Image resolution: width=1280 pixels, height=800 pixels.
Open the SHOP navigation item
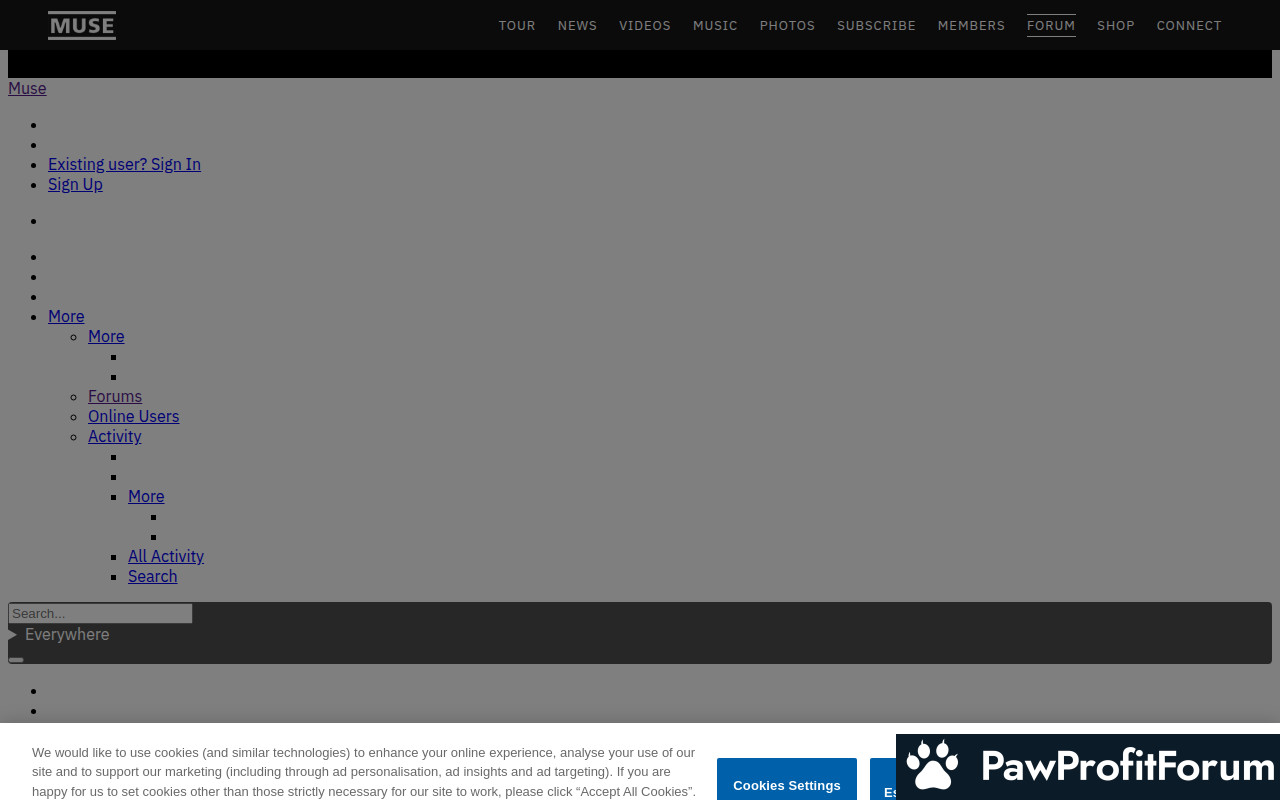(x=1116, y=26)
